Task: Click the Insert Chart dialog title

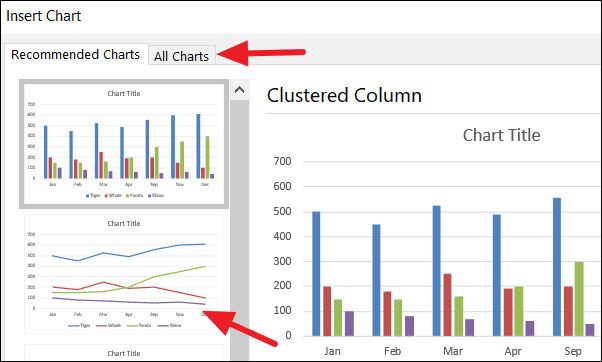Action: [x=44, y=16]
